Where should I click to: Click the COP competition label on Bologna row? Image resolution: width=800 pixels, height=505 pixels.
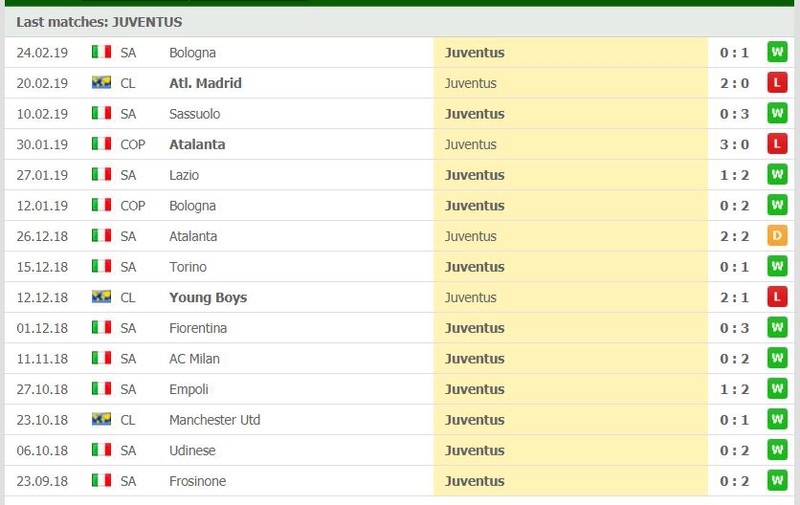[133, 206]
